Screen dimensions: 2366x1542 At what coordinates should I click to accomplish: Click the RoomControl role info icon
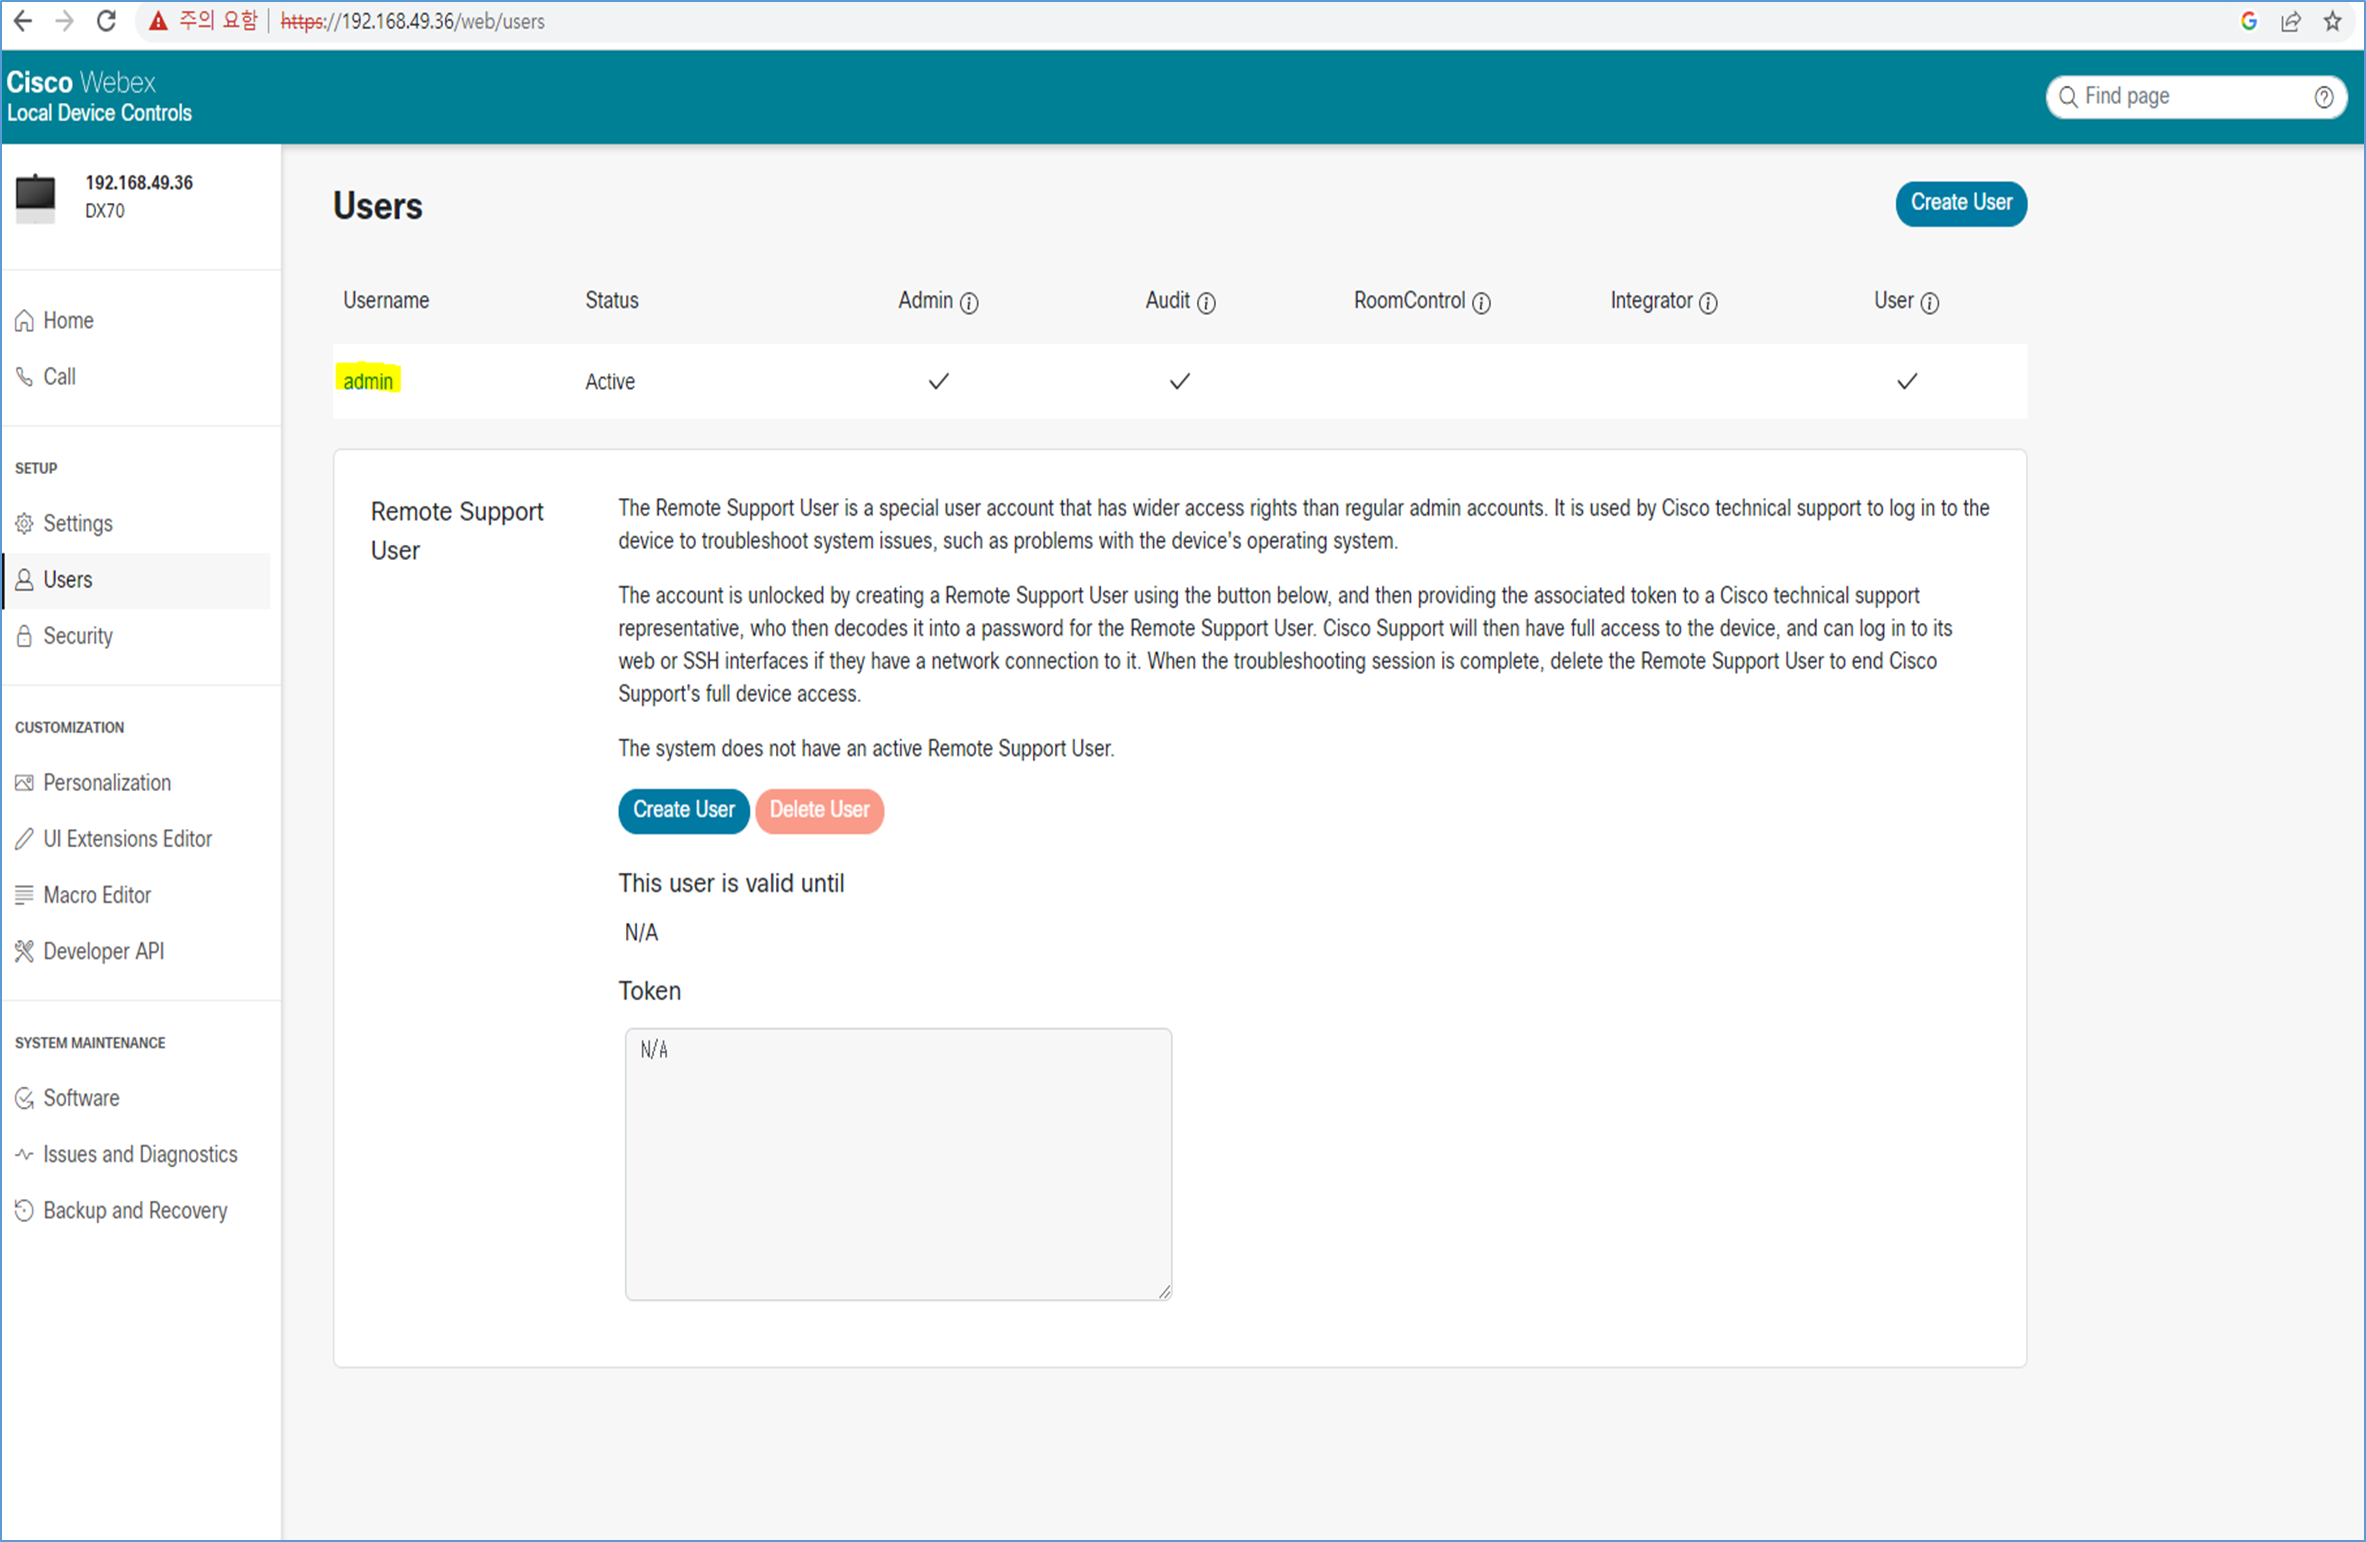click(1481, 303)
